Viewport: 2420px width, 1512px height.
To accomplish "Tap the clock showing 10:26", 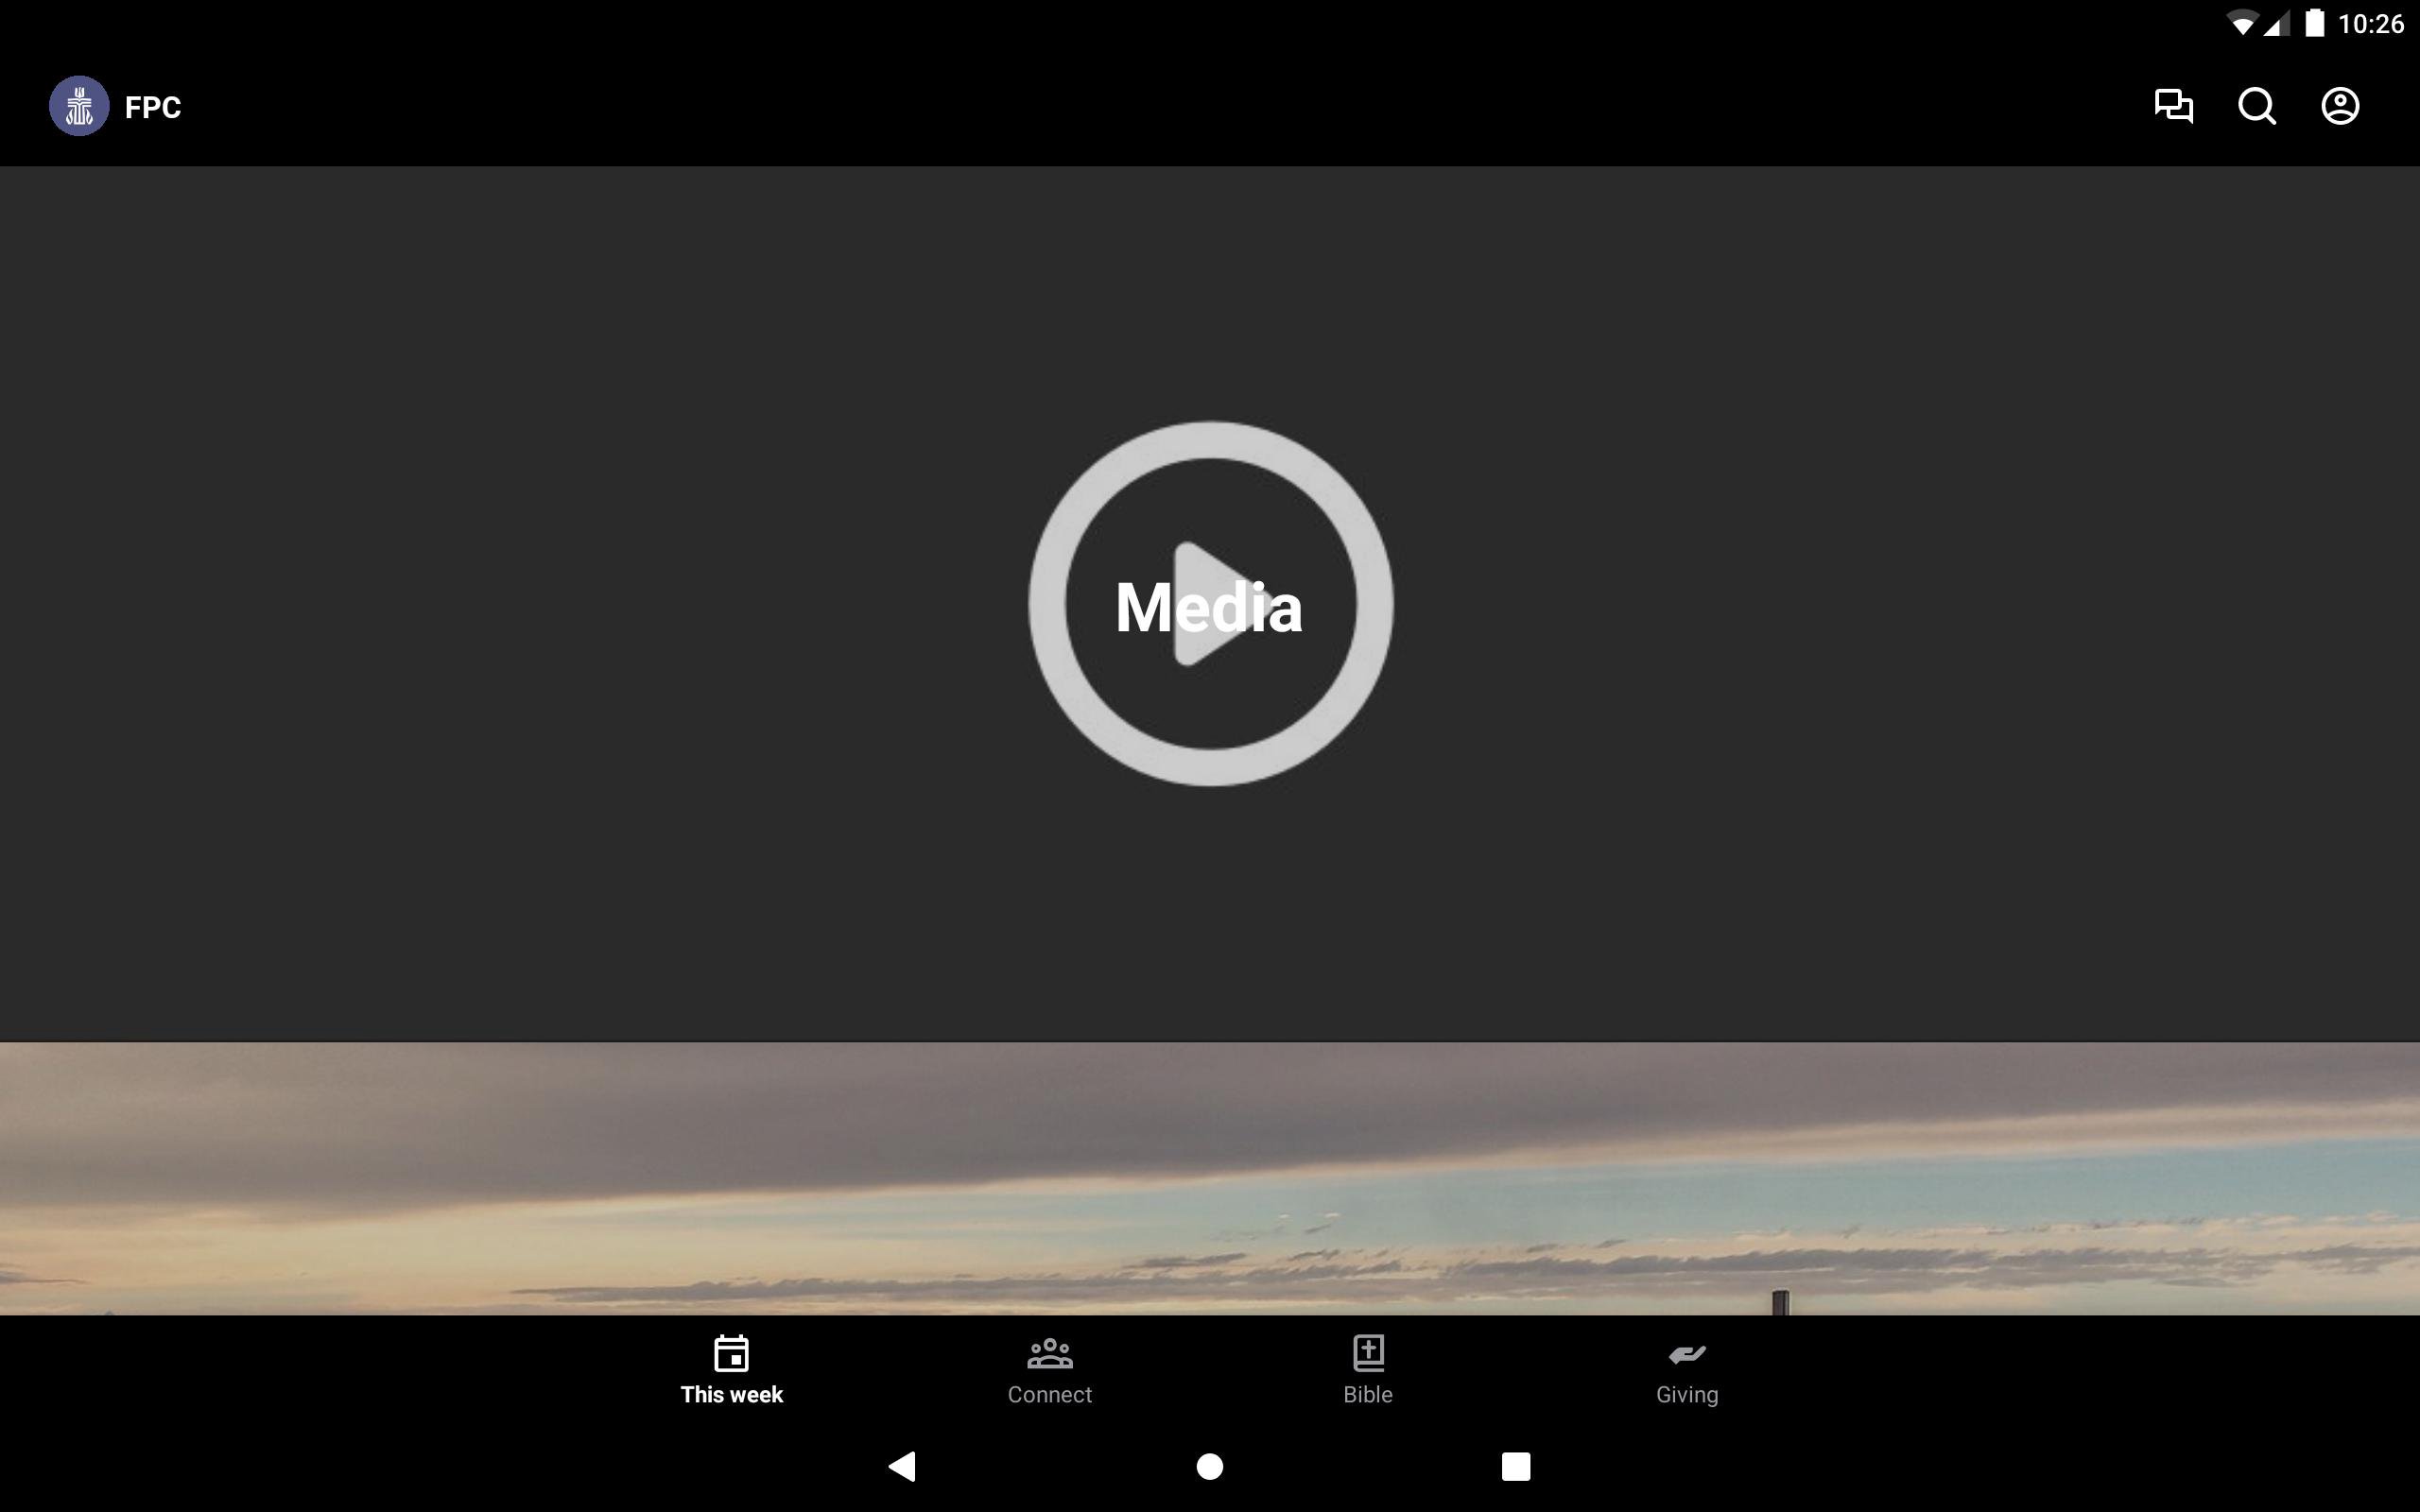I will click(2370, 23).
